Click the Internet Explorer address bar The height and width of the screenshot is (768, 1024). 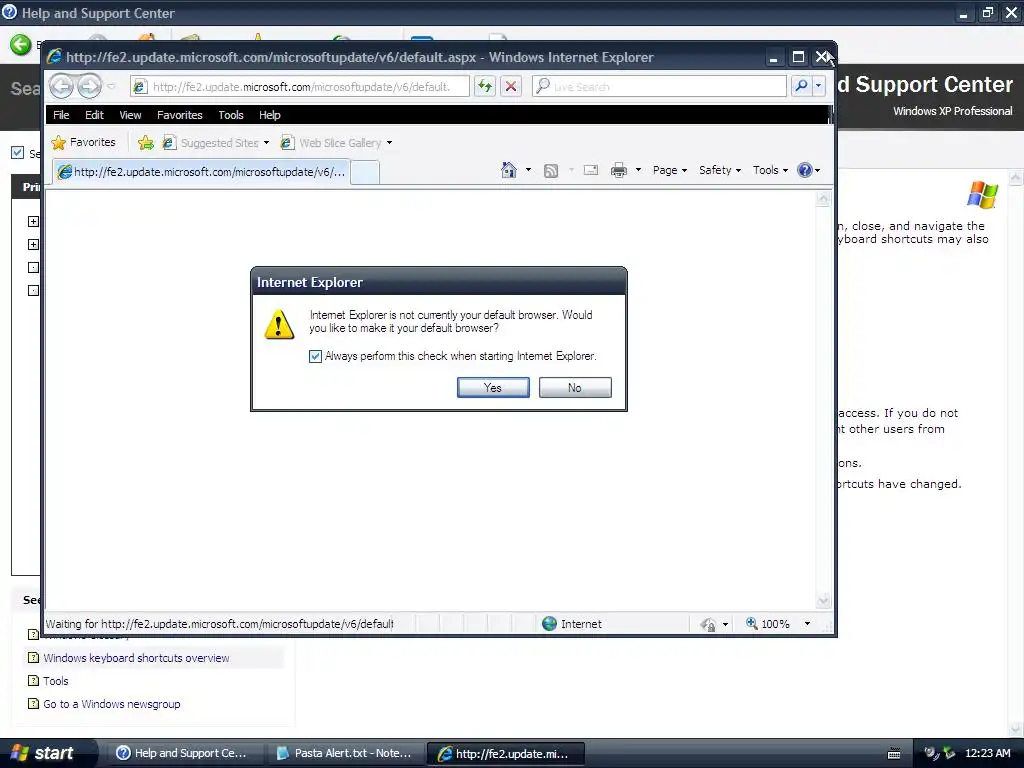[300, 86]
